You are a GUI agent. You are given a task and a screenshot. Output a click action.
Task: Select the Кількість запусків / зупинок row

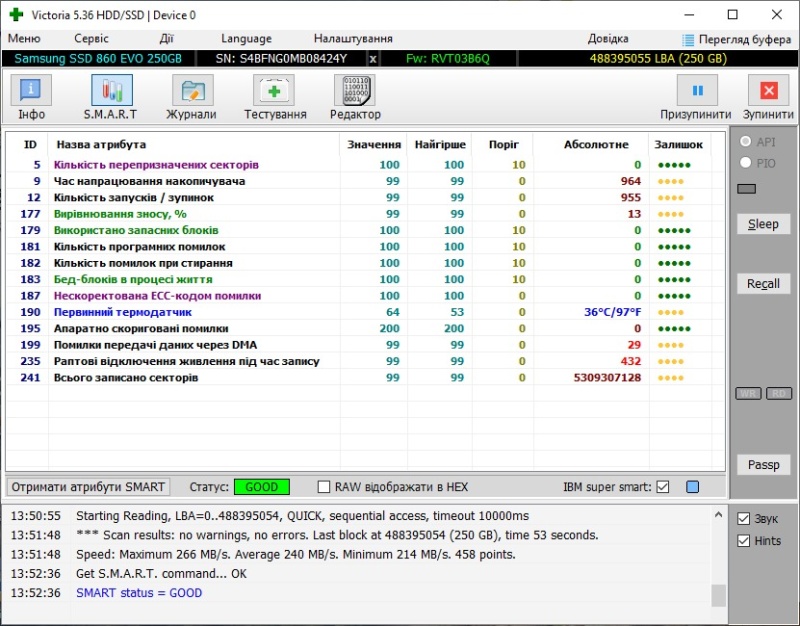(x=365, y=197)
